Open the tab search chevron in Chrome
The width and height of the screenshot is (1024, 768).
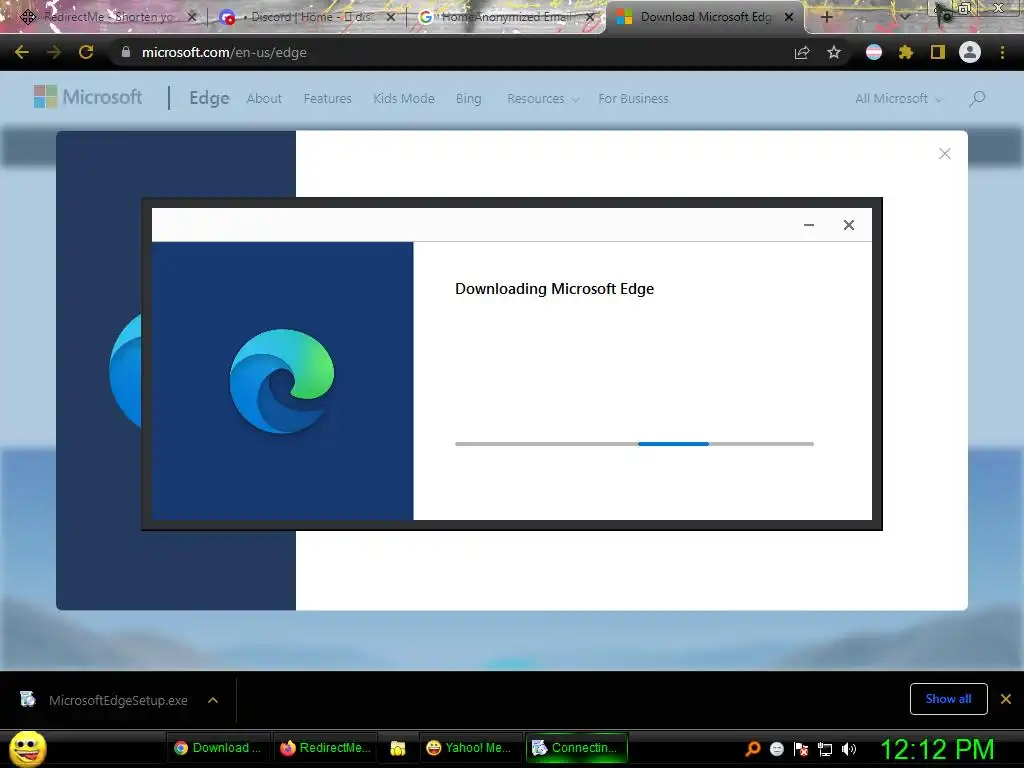click(x=904, y=17)
